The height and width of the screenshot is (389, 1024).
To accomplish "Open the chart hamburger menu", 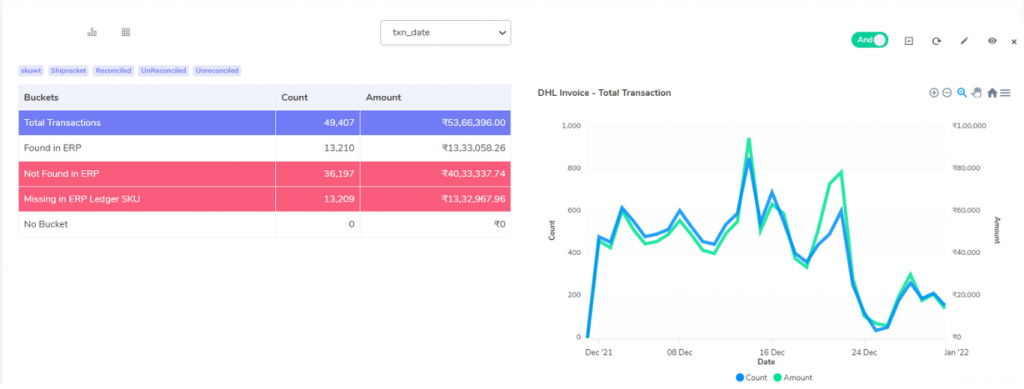I will tap(1006, 93).
